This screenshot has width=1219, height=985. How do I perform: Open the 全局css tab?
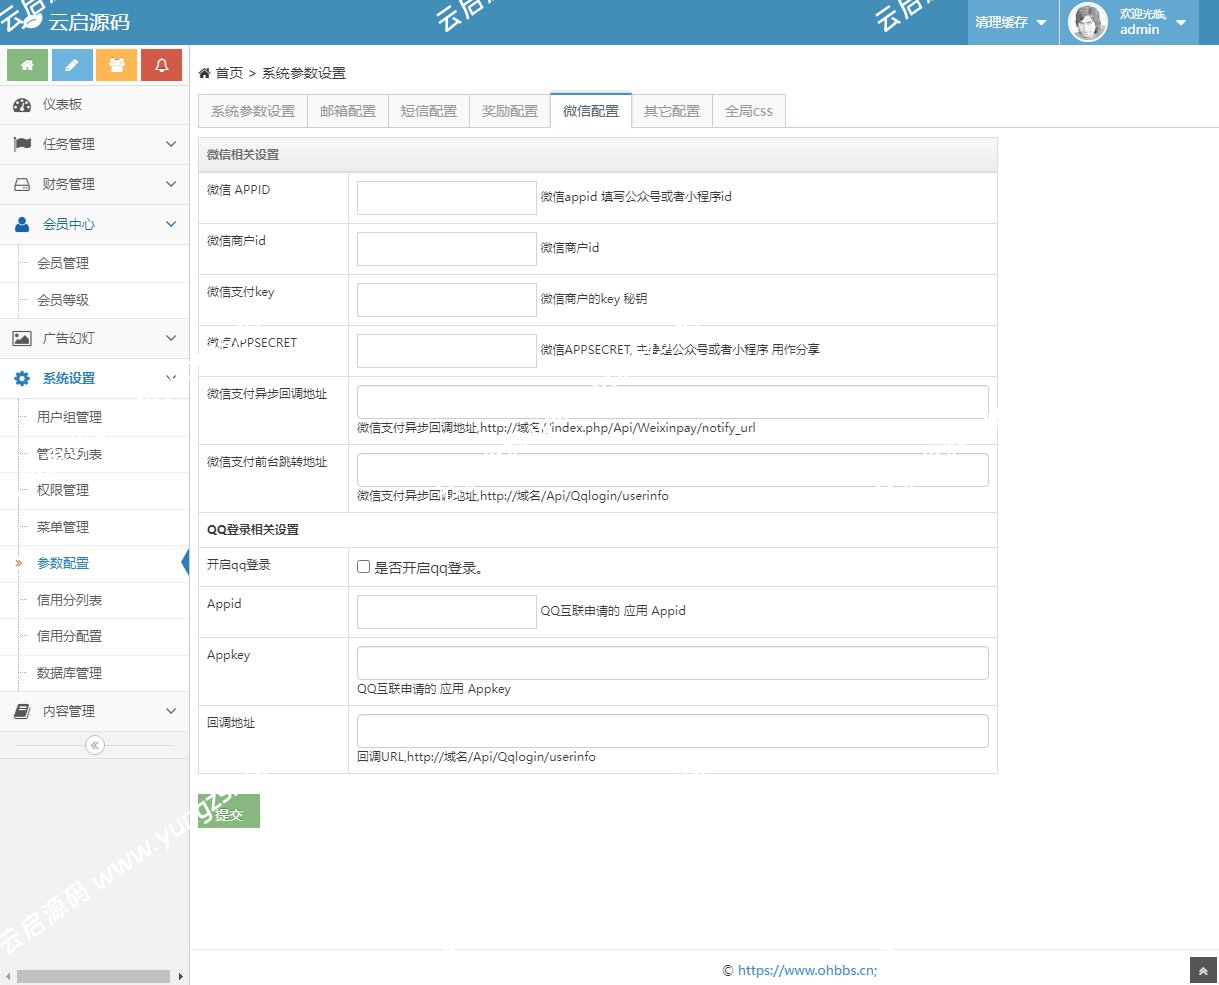(x=749, y=111)
